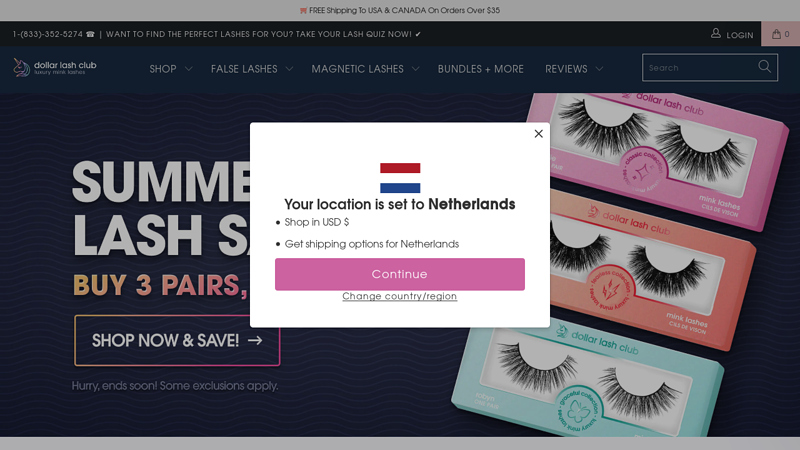The image size is (800, 450).
Task: Open the SHOP menu
Action: pyautogui.click(x=163, y=69)
